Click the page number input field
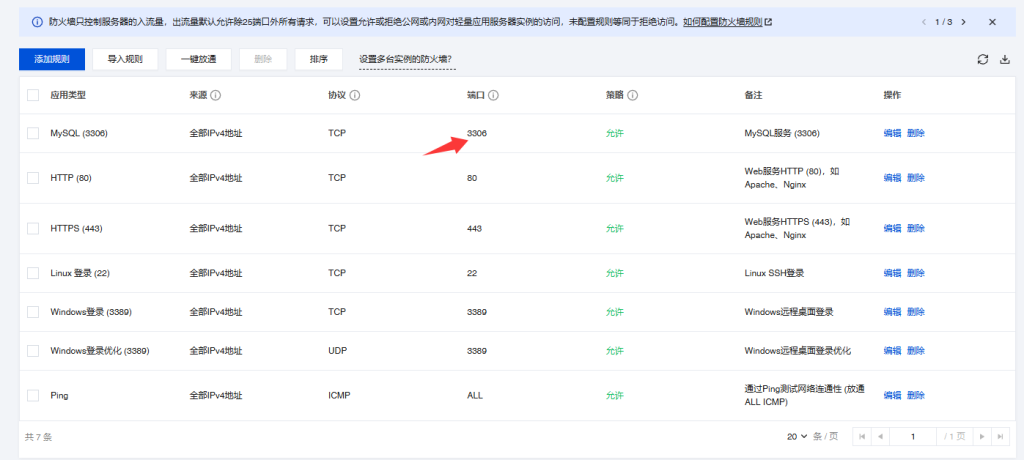The image size is (1024, 460). point(913,437)
